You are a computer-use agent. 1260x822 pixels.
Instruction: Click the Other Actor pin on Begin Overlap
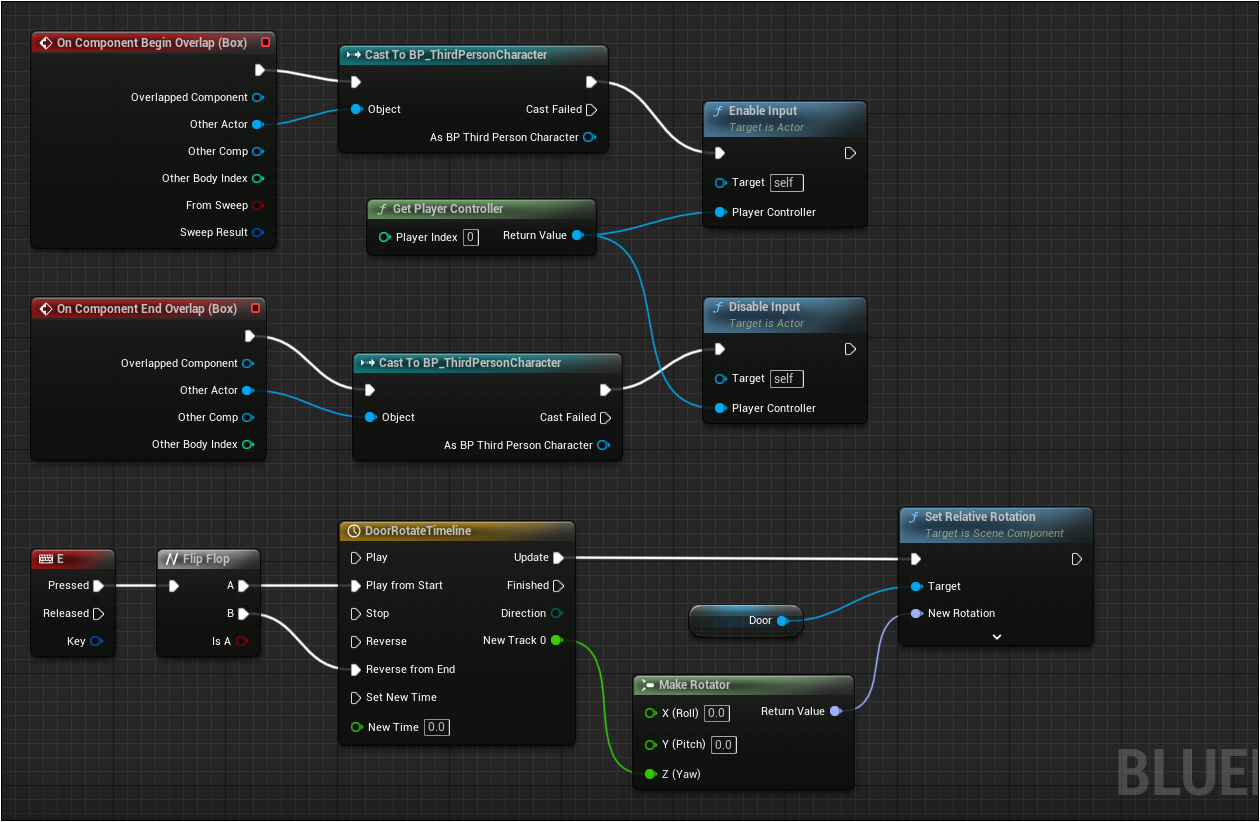[x=257, y=125]
